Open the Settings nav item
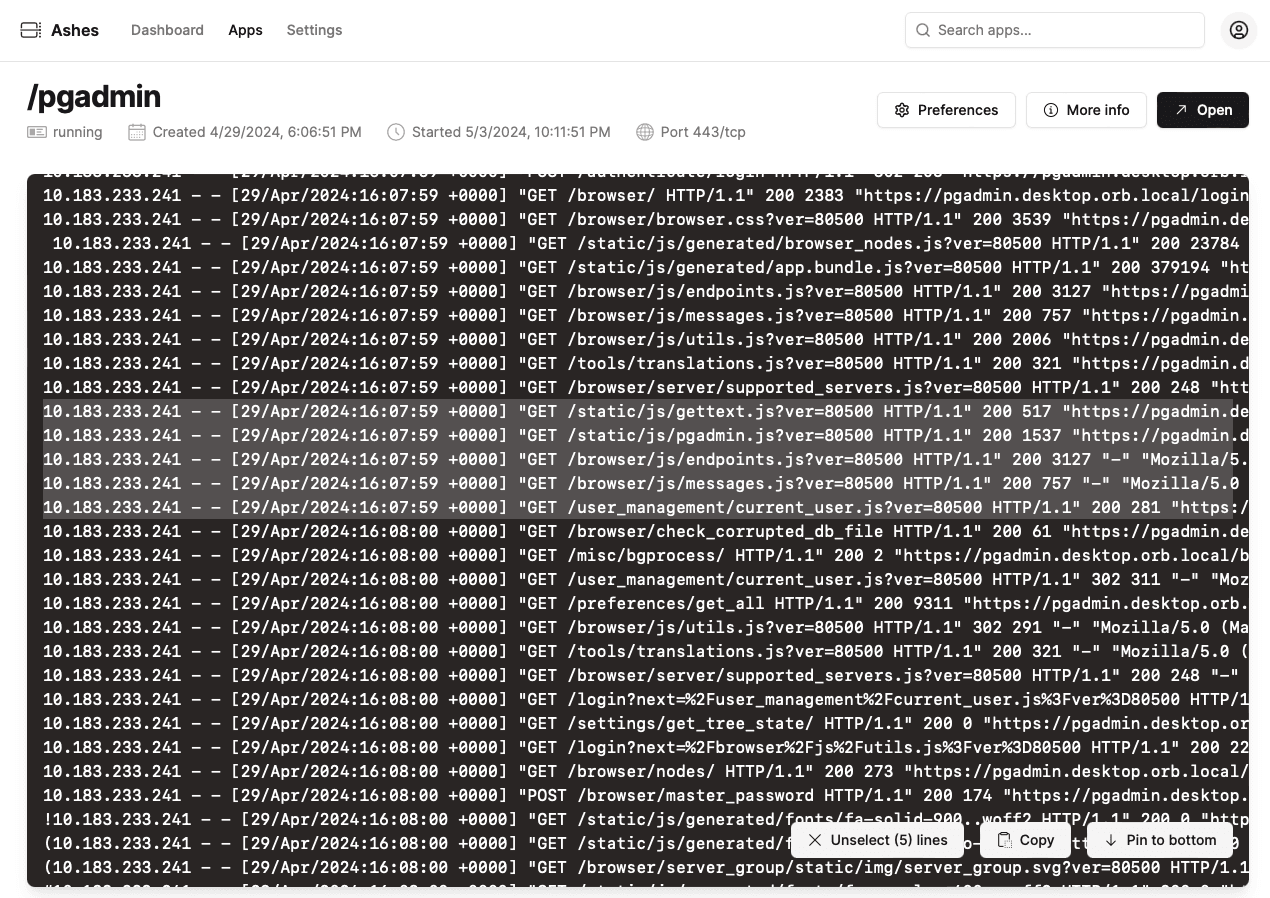Viewport: 1270px width, 898px height. pyautogui.click(x=314, y=30)
